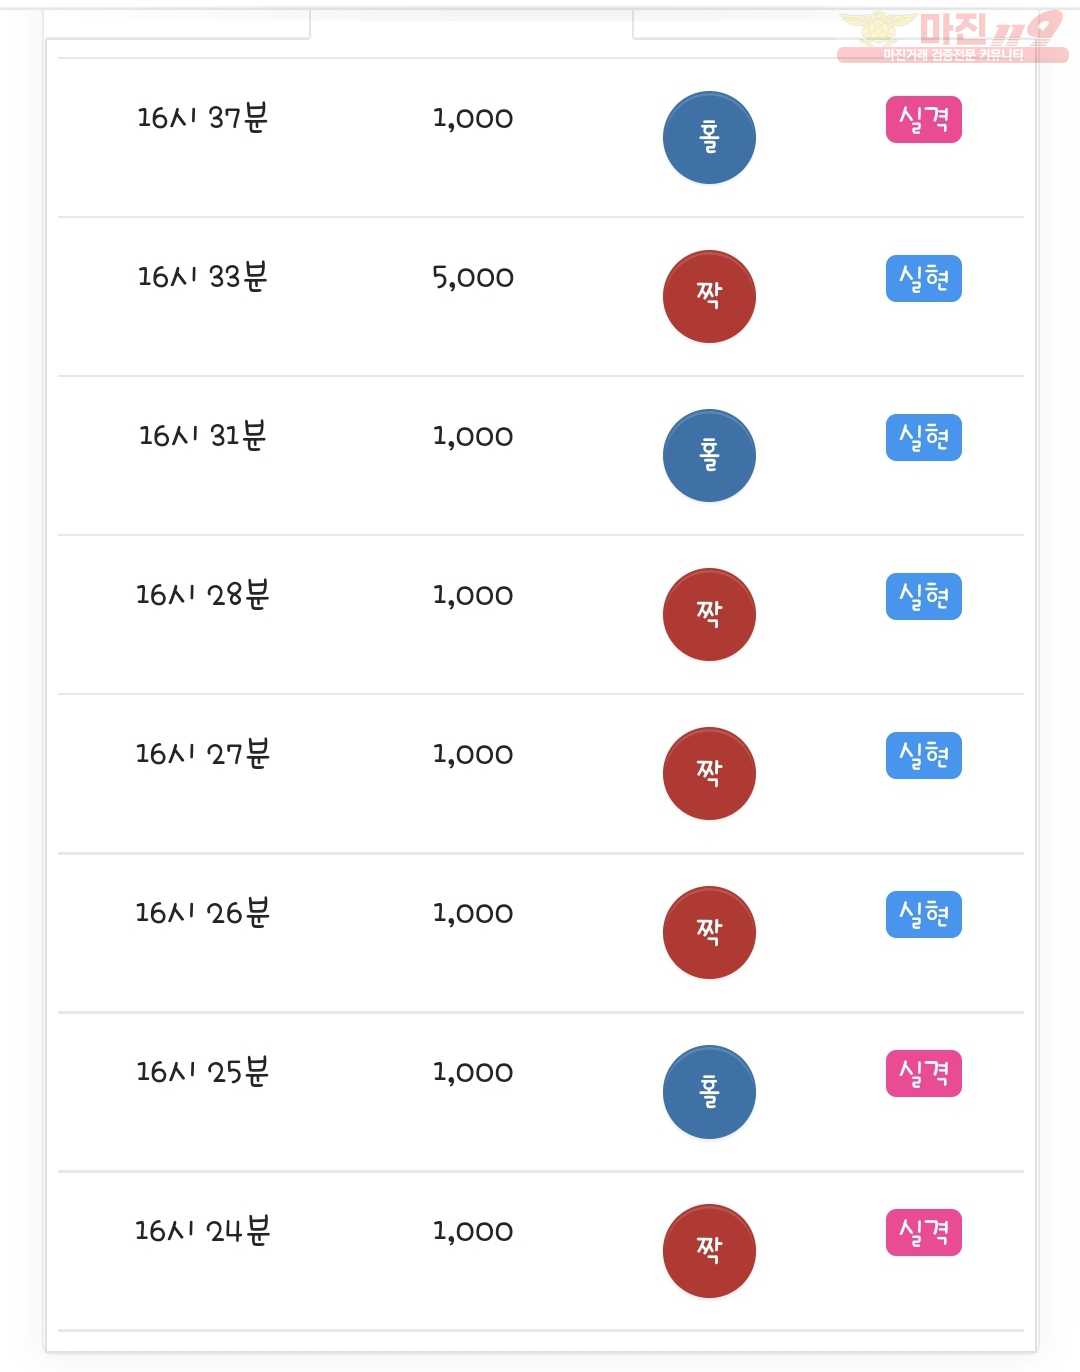Click the 5,000 amount in the 16시 33분 row
This screenshot has height=1372, width=1080.
(x=473, y=277)
